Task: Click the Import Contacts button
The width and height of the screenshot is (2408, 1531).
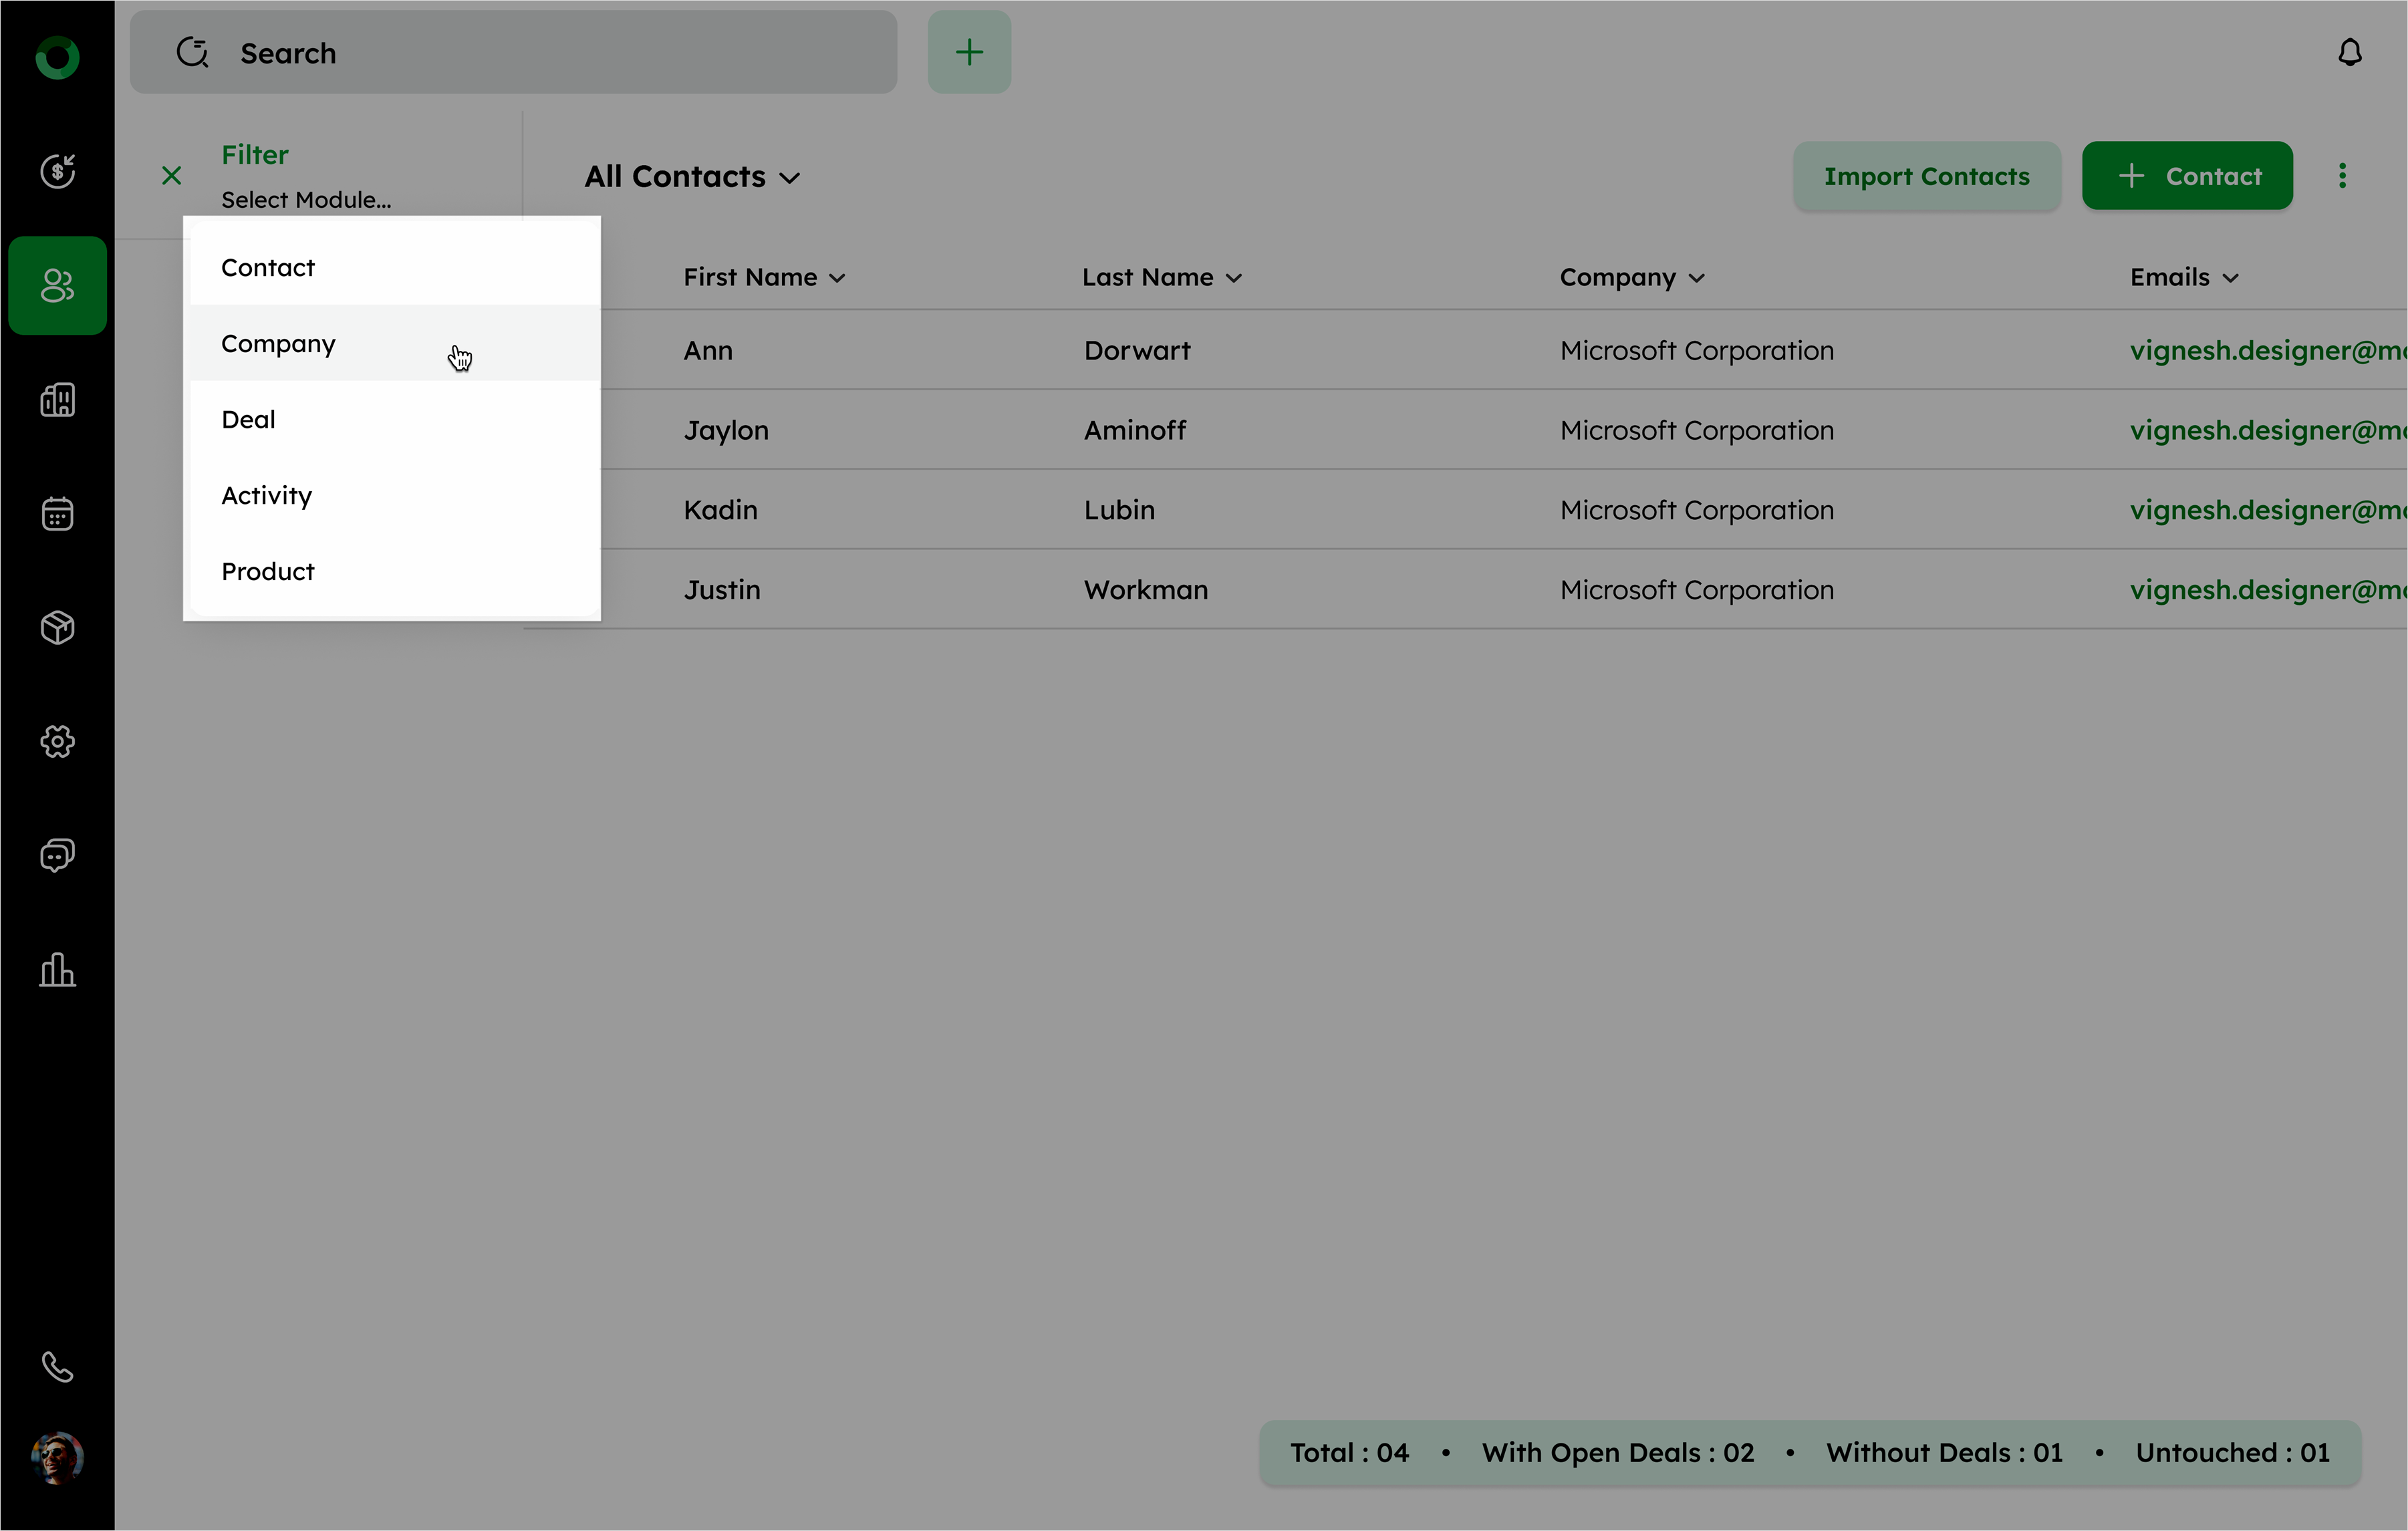Action: (x=1926, y=176)
